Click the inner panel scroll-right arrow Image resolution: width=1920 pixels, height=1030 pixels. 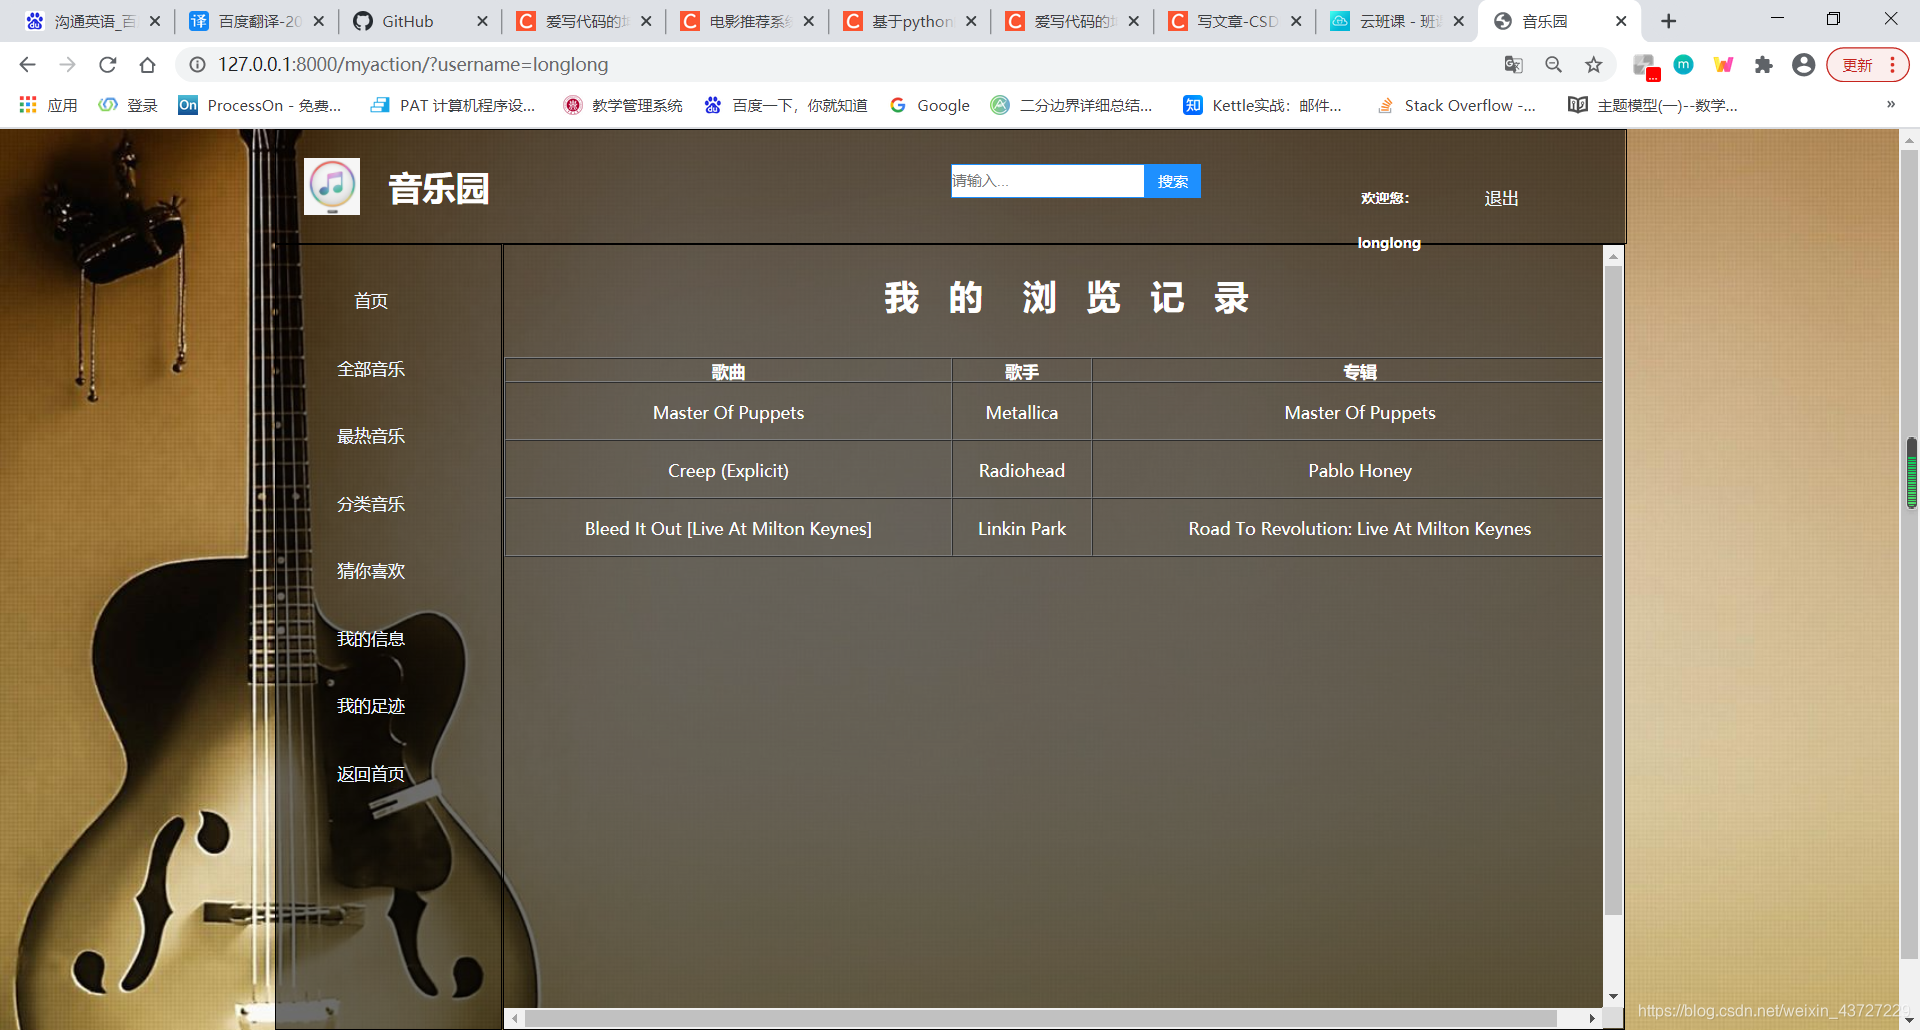[x=1592, y=1018]
